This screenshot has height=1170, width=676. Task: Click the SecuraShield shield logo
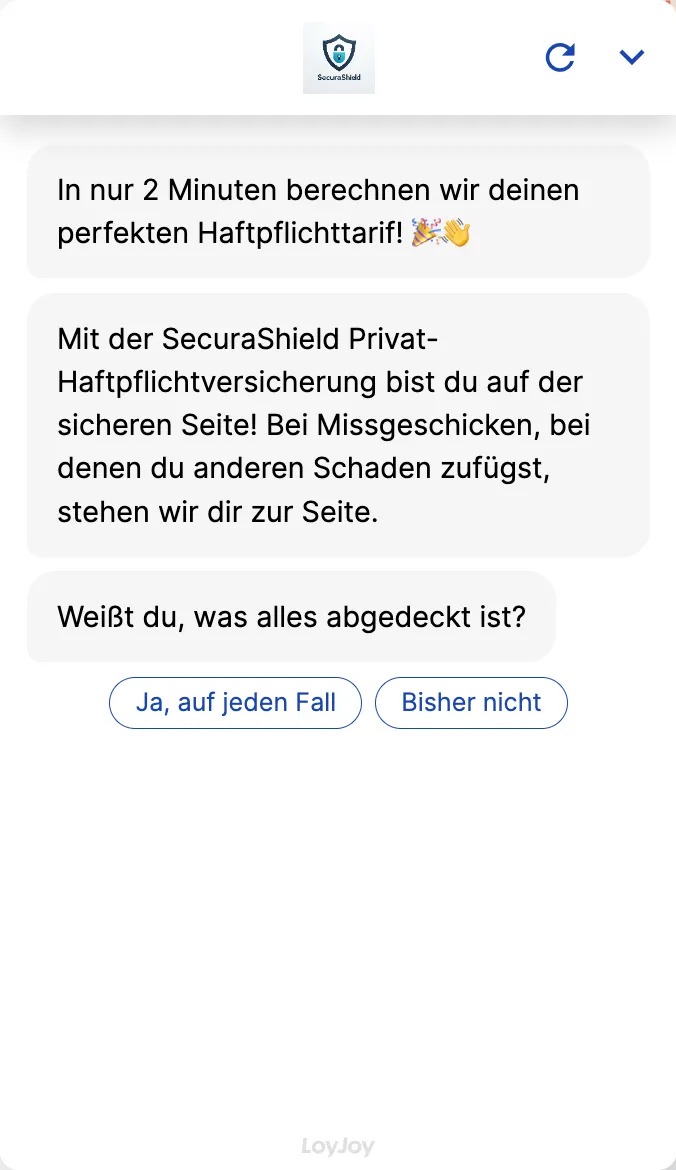[339, 50]
